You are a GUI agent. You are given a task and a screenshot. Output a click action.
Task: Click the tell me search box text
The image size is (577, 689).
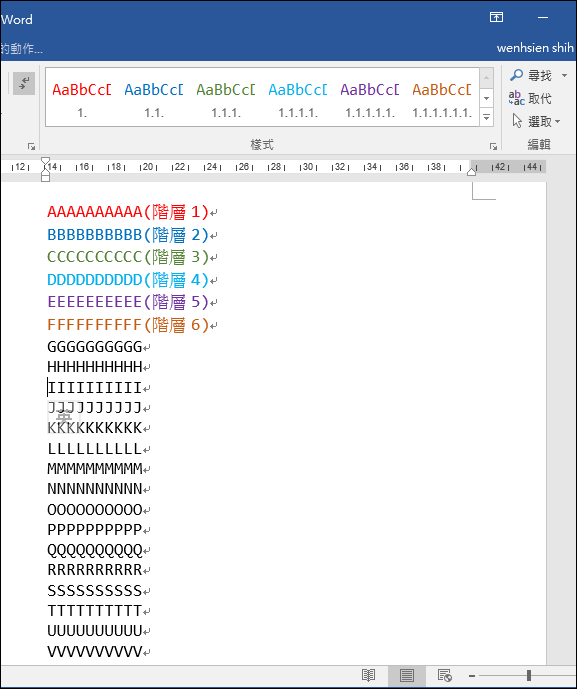(x=22, y=48)
